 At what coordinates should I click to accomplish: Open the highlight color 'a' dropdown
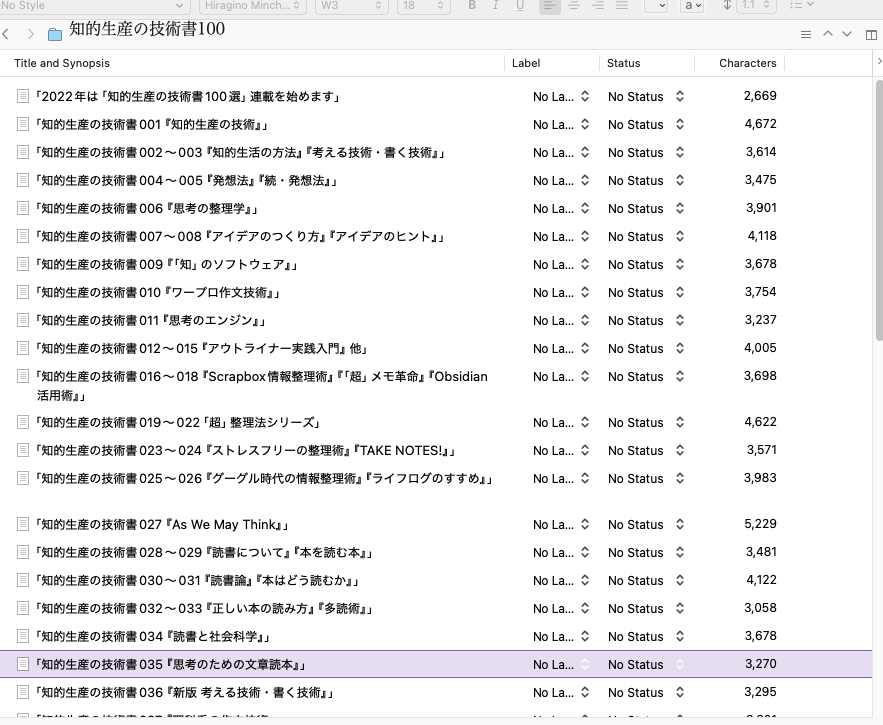[692, 6]
